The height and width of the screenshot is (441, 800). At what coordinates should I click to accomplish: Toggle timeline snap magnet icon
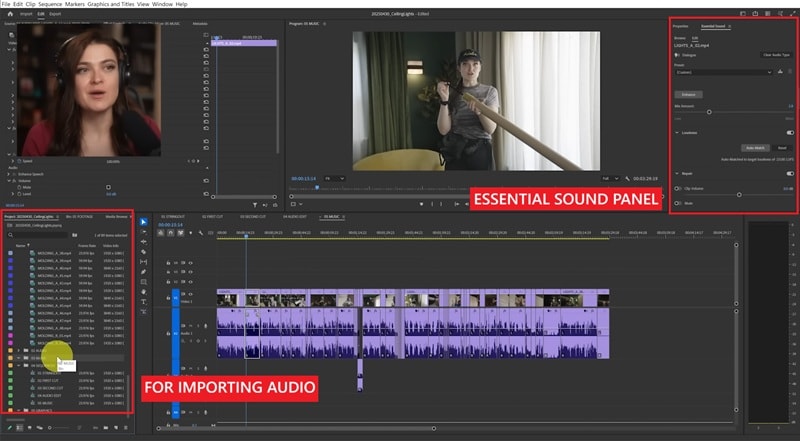click(x=170, y=233)
